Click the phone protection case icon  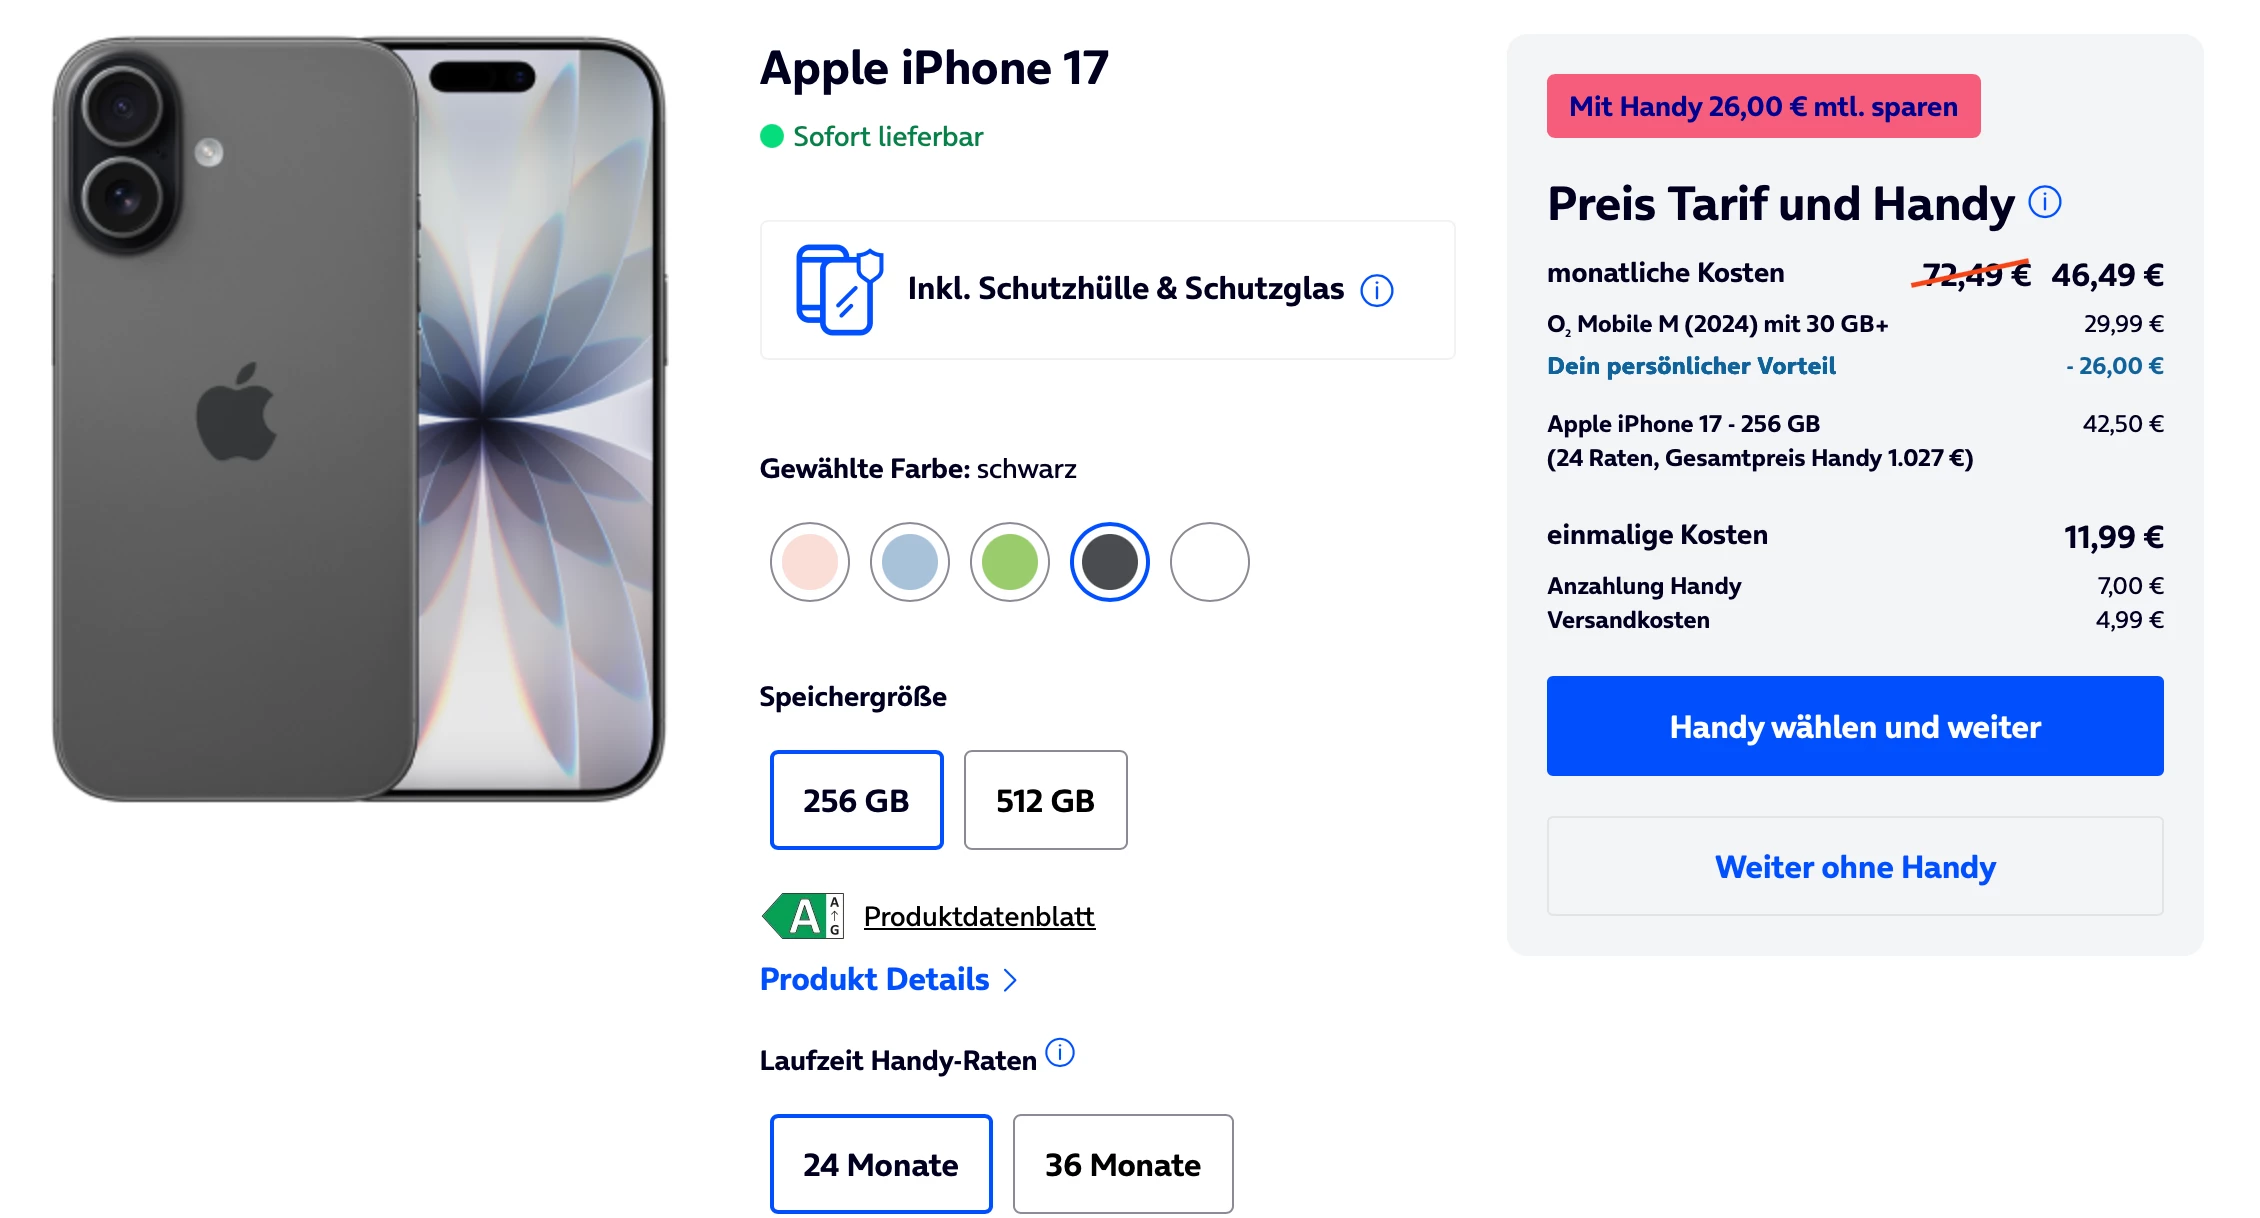click(839, 290)
